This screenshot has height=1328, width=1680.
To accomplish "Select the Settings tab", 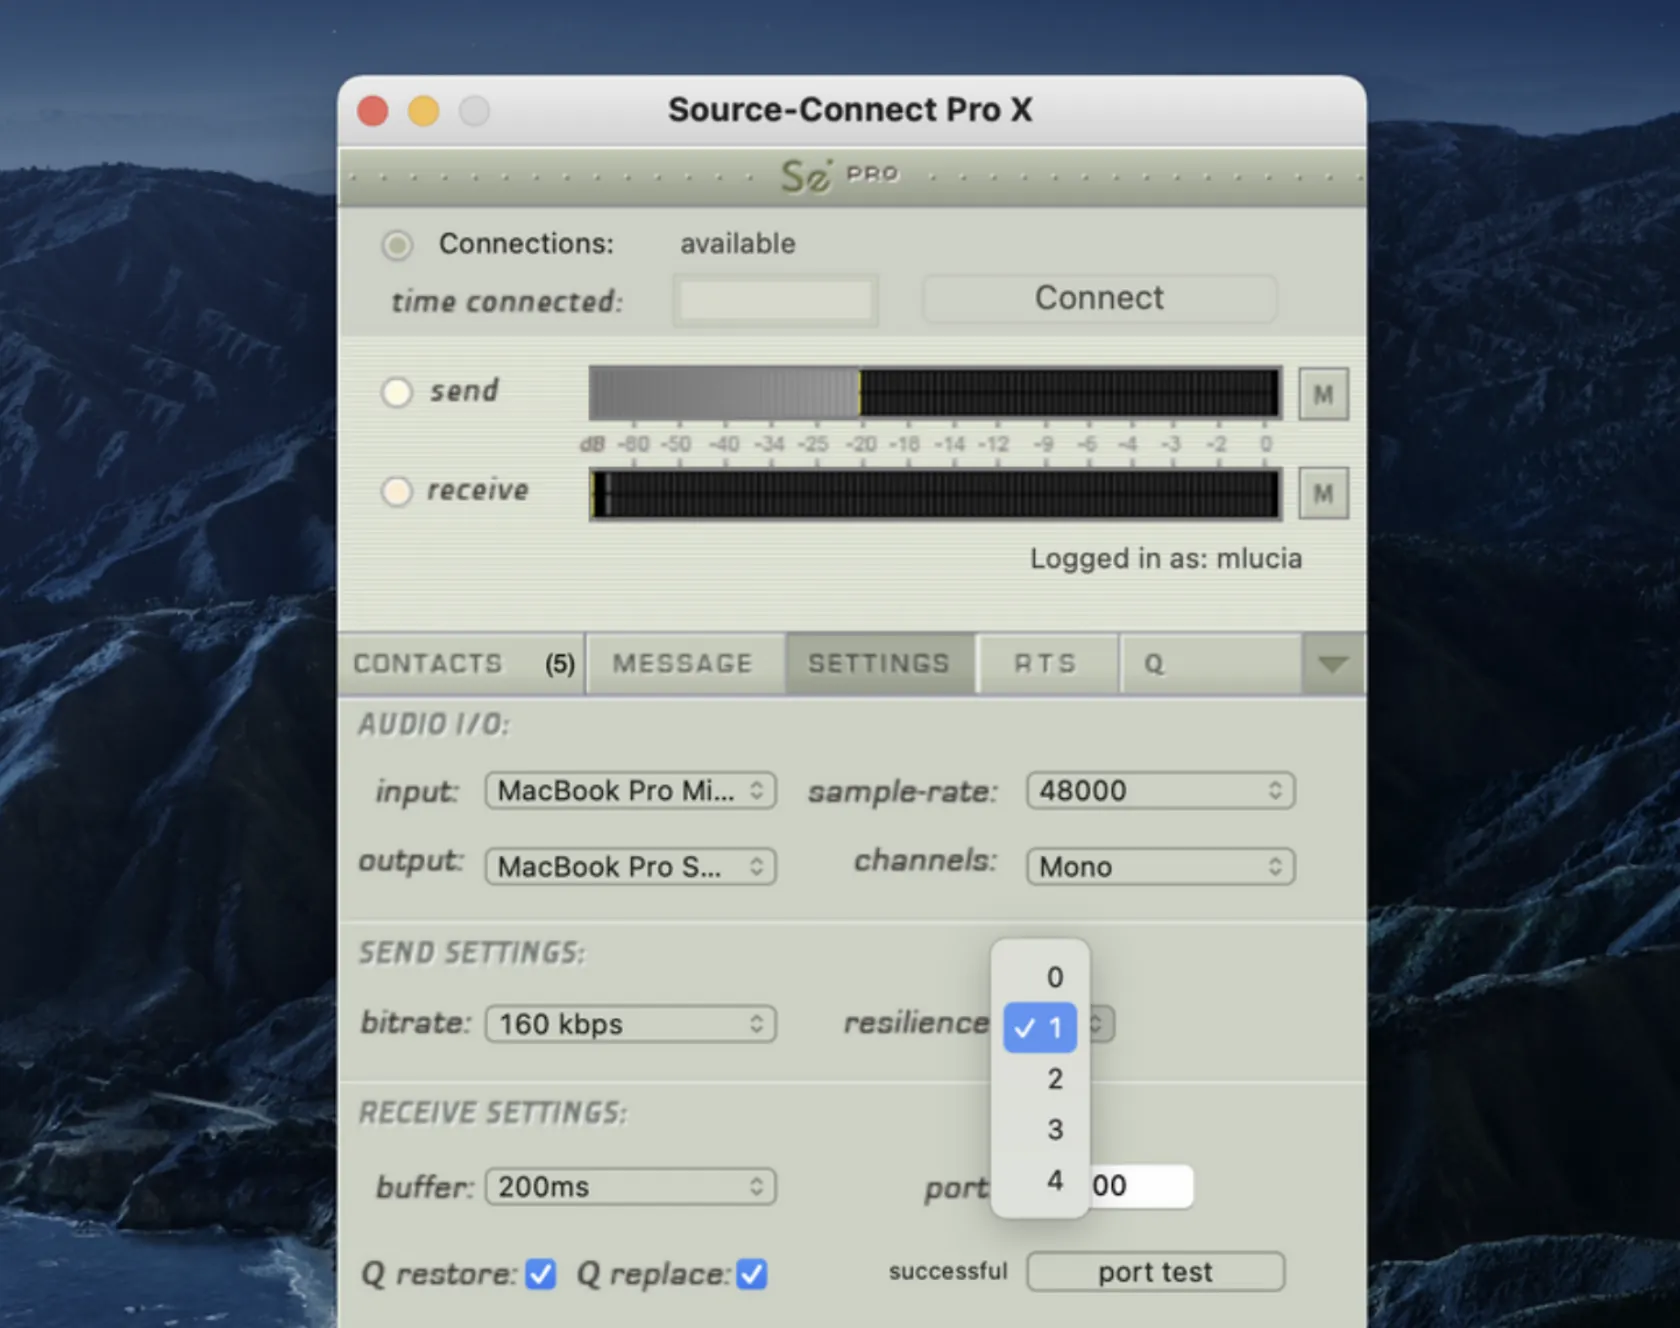I will pyautogui.click(x=880, y=664).
